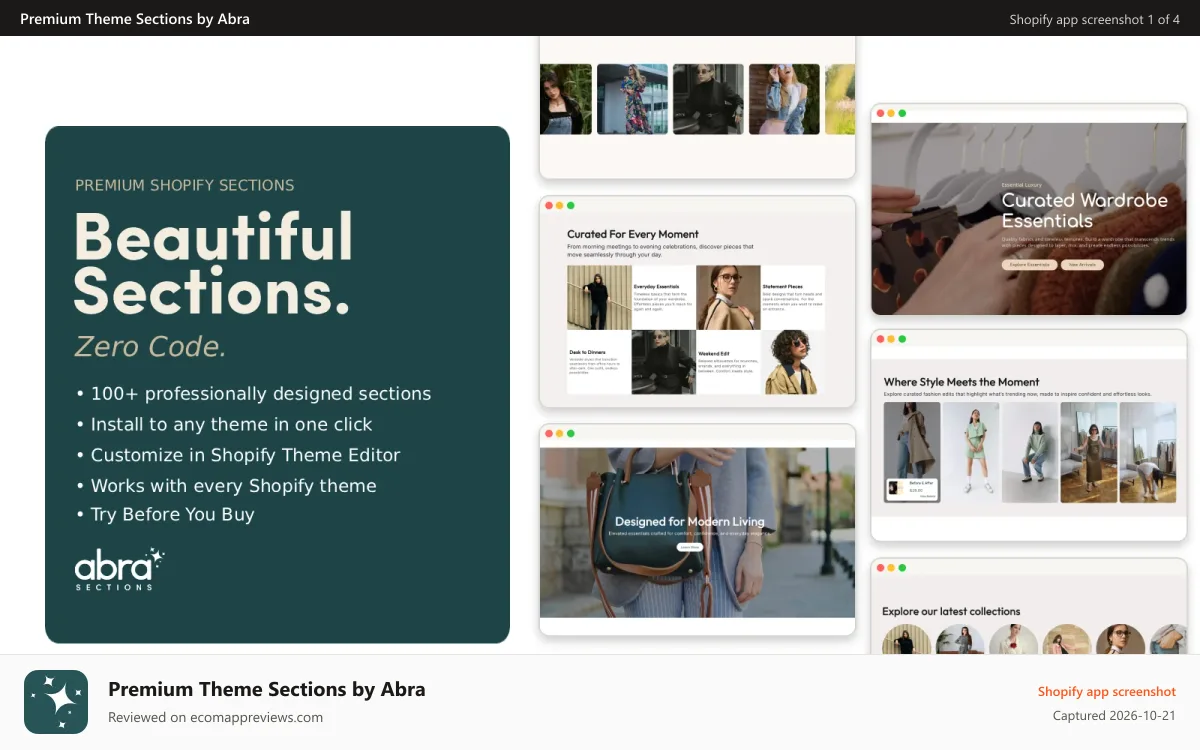Click the Curated Wardrobe Essentials hero title

coord(1085,210)
